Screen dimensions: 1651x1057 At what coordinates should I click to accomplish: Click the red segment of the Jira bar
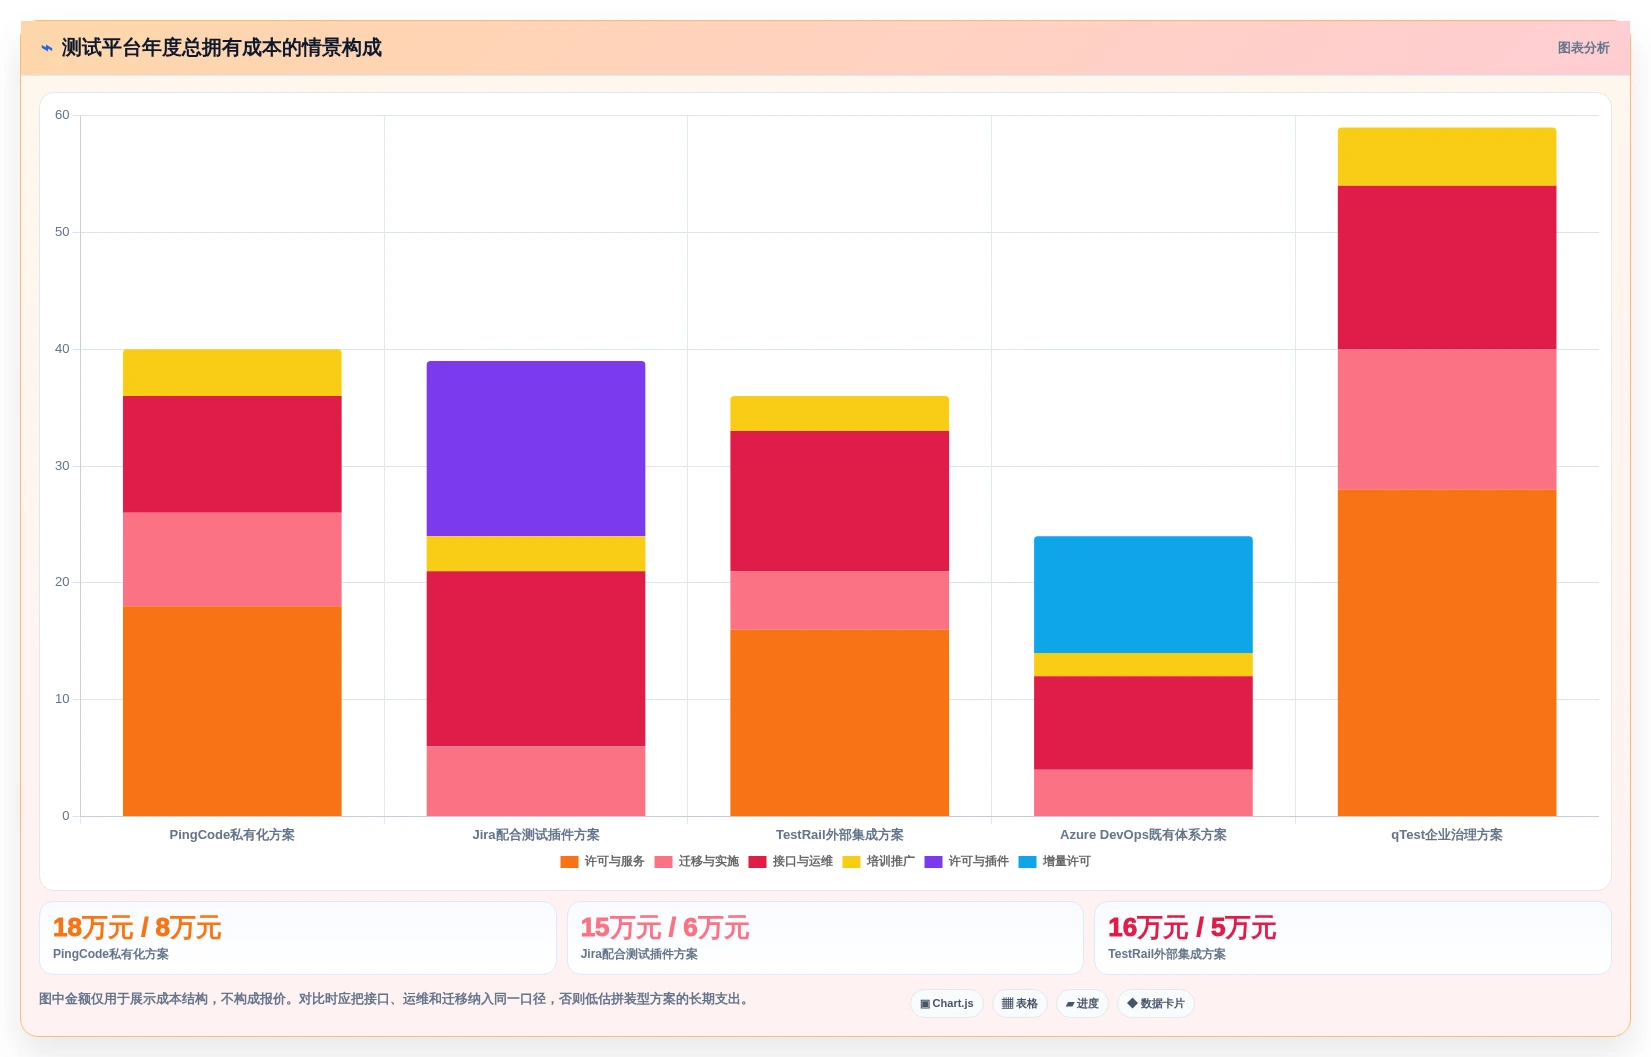pos(536,659)
